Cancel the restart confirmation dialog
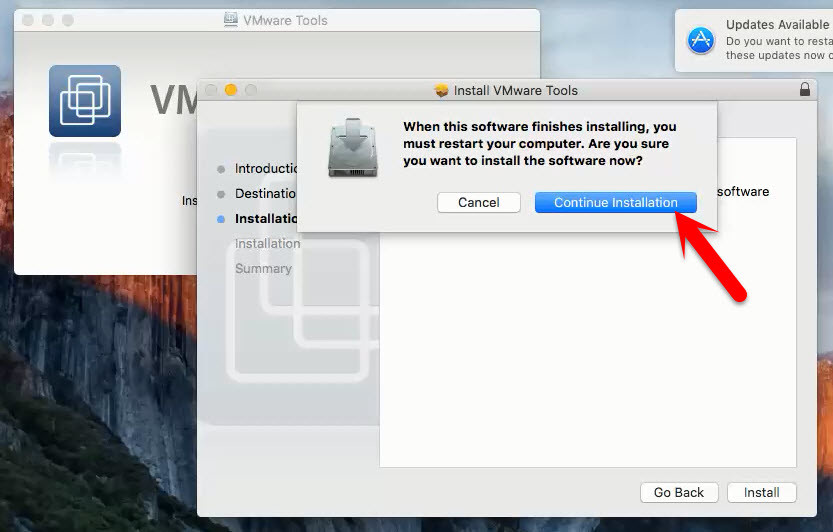 (x=478, y=202)
